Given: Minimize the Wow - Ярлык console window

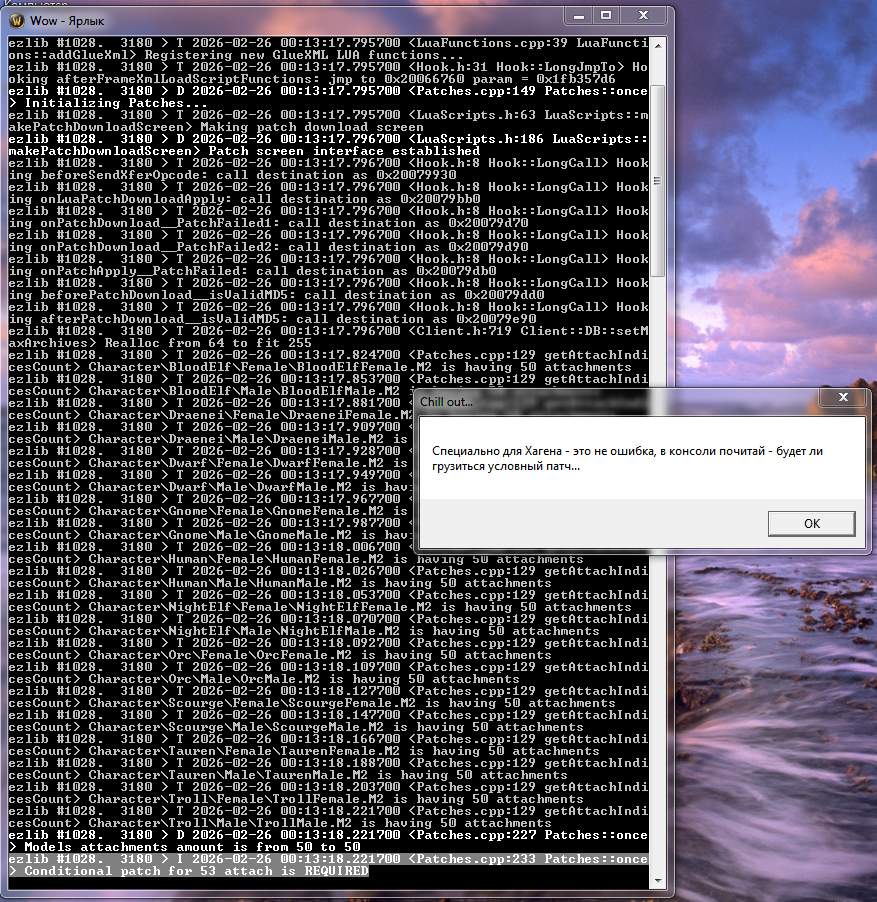Looking at the screenshot, I should [578, 15].
